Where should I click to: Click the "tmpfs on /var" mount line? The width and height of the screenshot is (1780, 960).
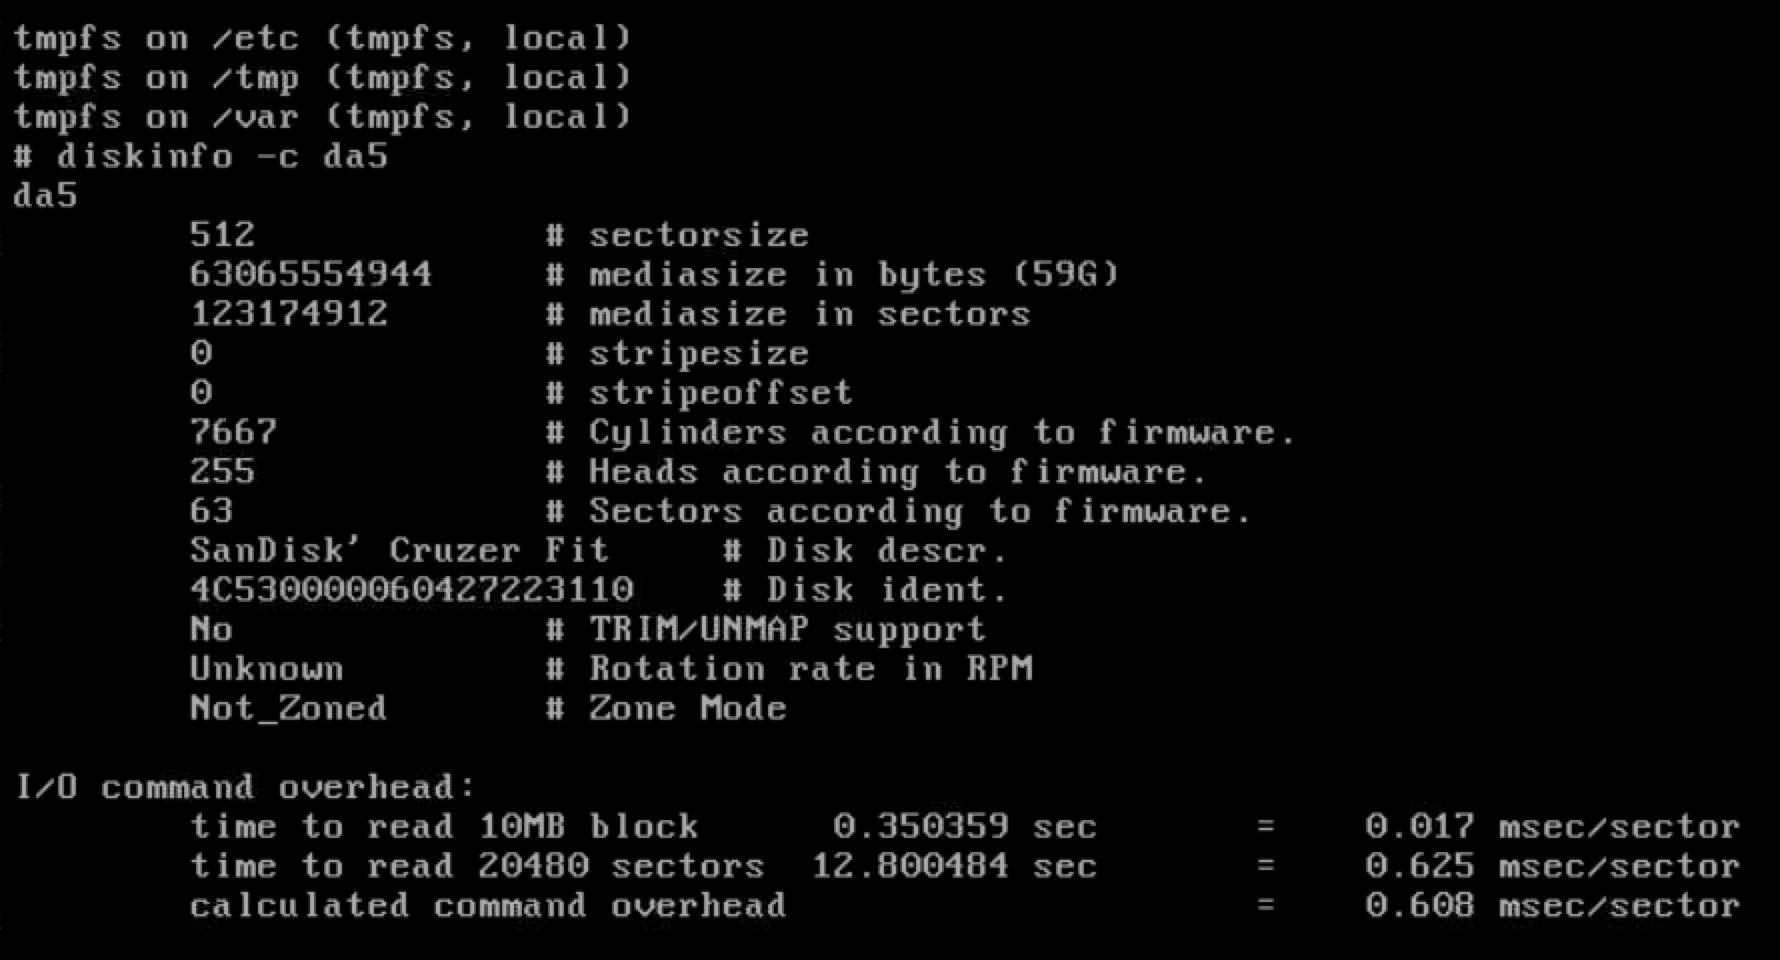[x=322, y=117]
